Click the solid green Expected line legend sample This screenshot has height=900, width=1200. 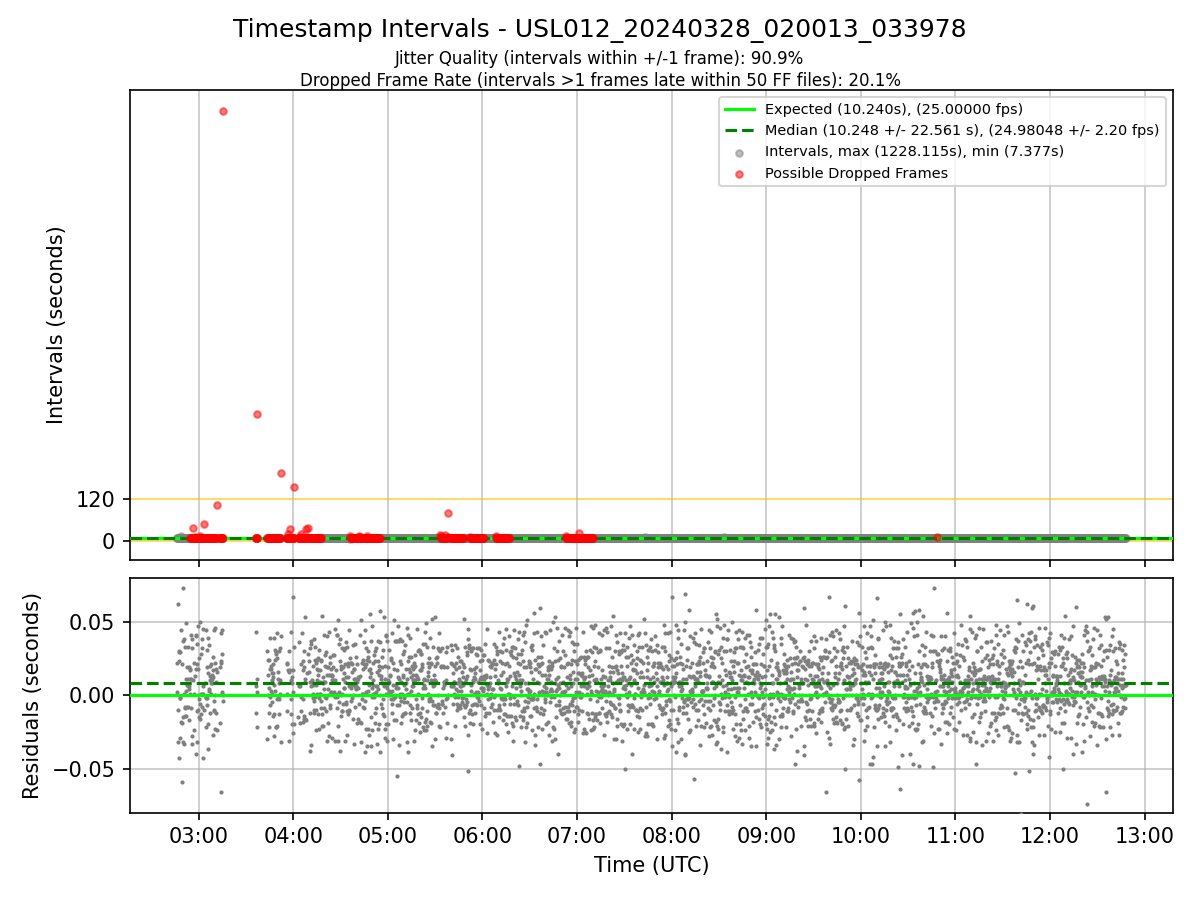point(739,110)
